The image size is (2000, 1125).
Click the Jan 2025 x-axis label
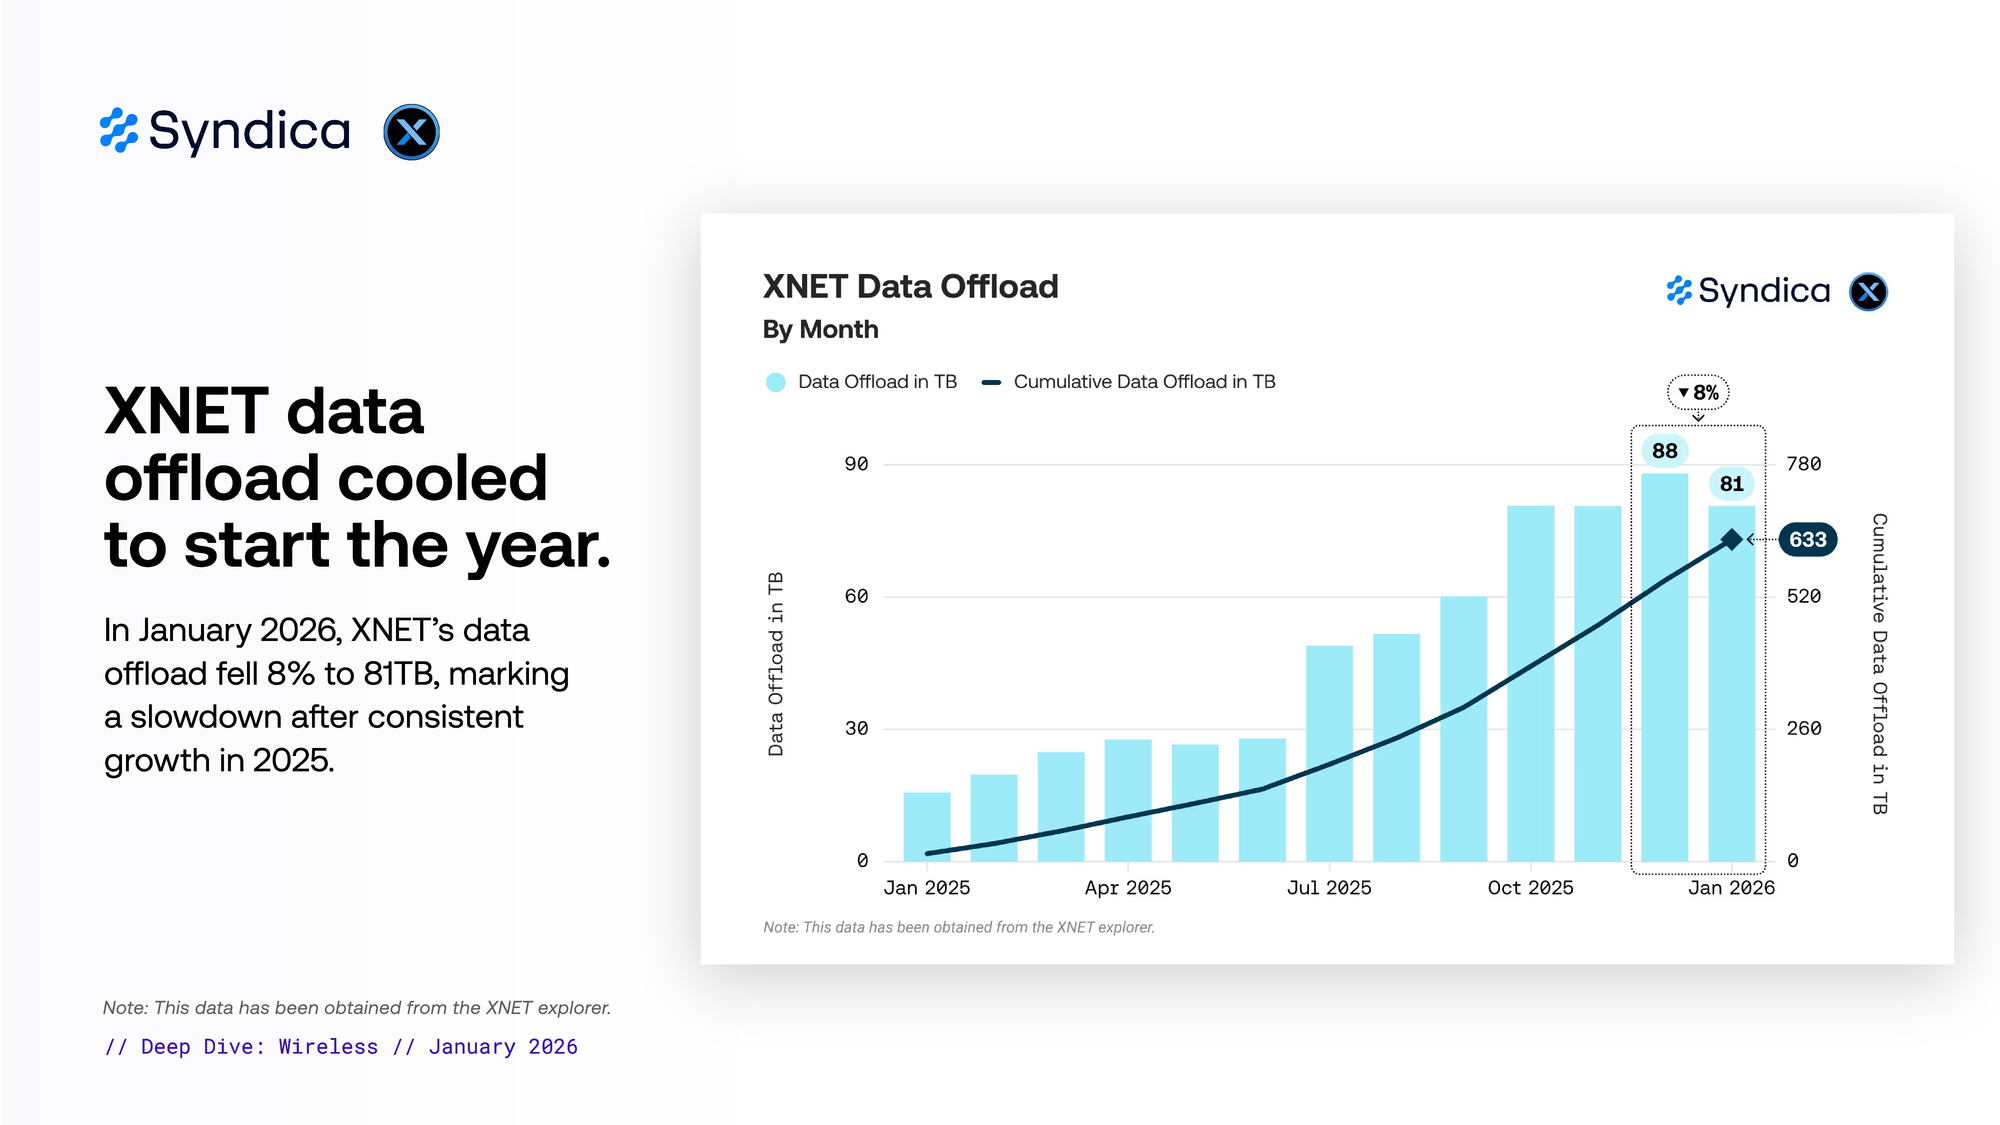click(926, 888)
